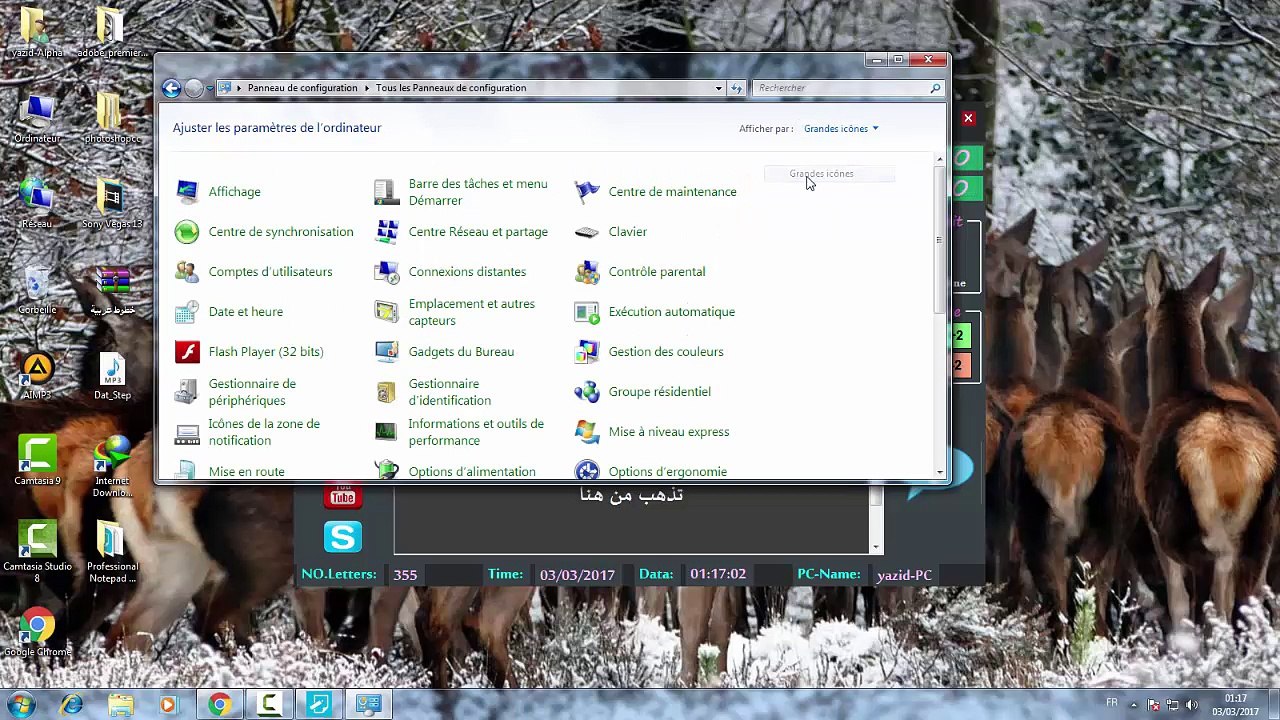The width and height of the screenshot is (1280, 720).
Task: Open the Exécution automatique icon
Action: click(587, 312)
